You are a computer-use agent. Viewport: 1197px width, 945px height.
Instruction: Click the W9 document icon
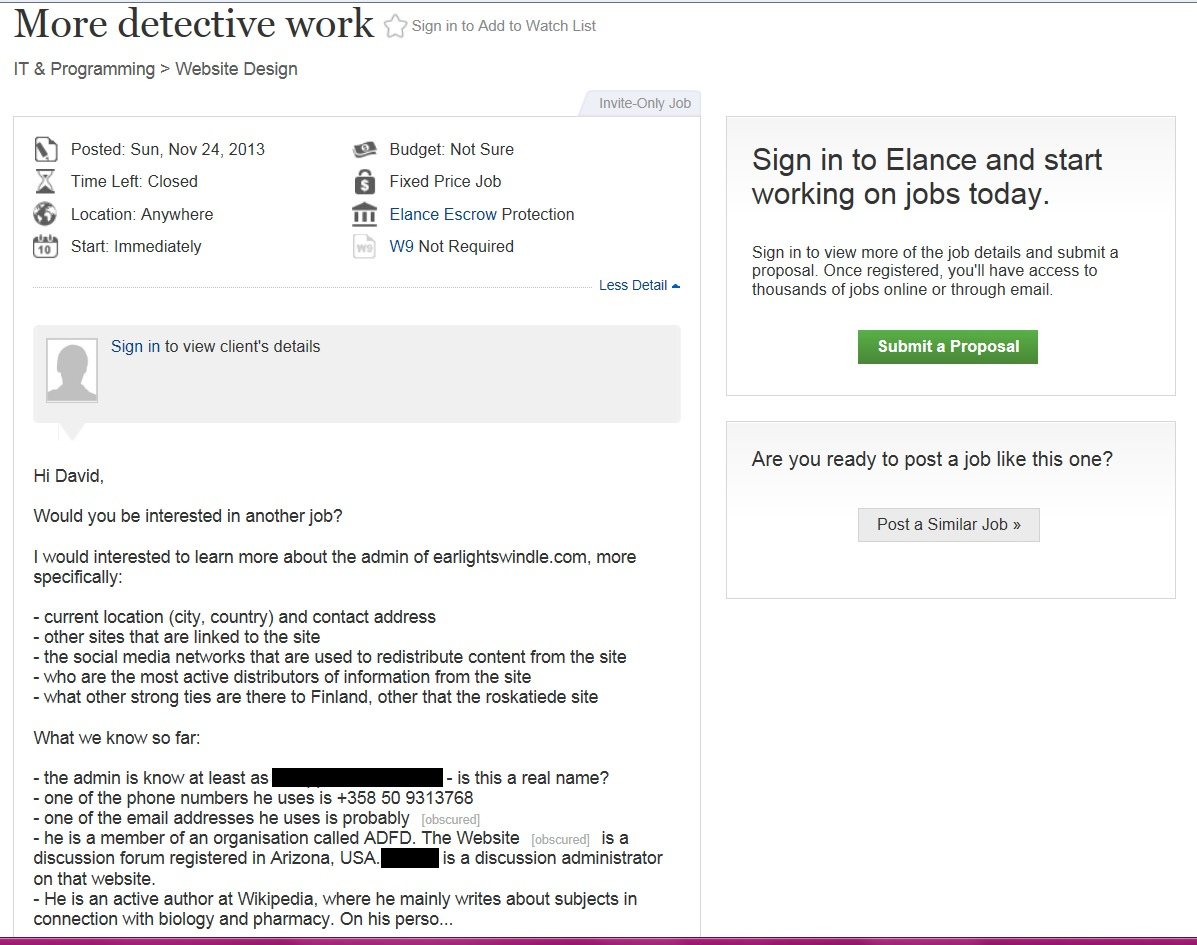(364, 246)
